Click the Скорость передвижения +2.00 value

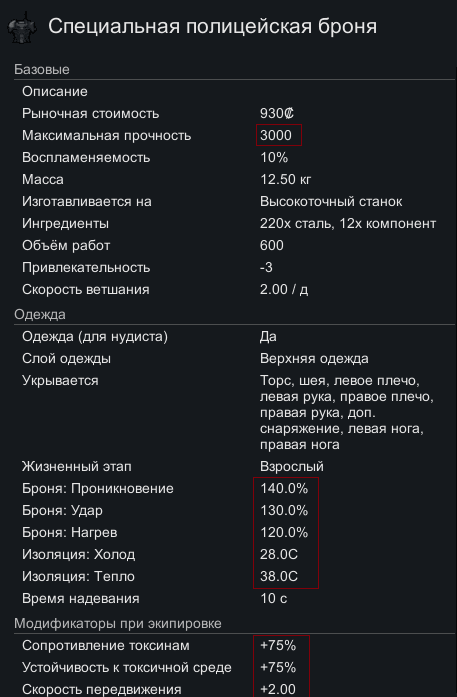pos(278,689)
